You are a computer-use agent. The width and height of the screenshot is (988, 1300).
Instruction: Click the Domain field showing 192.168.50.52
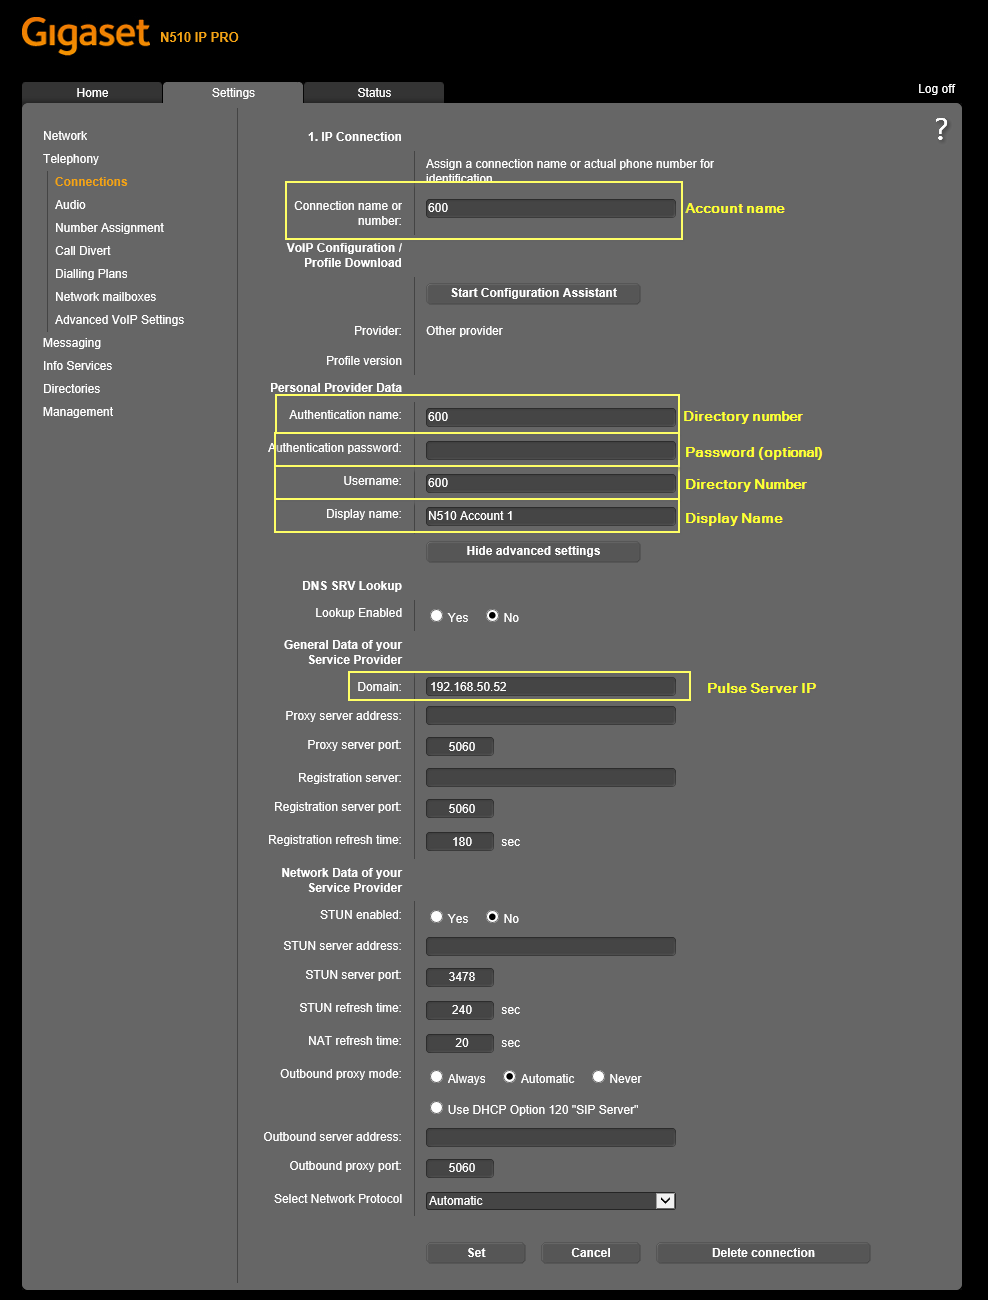coord(550,686)
